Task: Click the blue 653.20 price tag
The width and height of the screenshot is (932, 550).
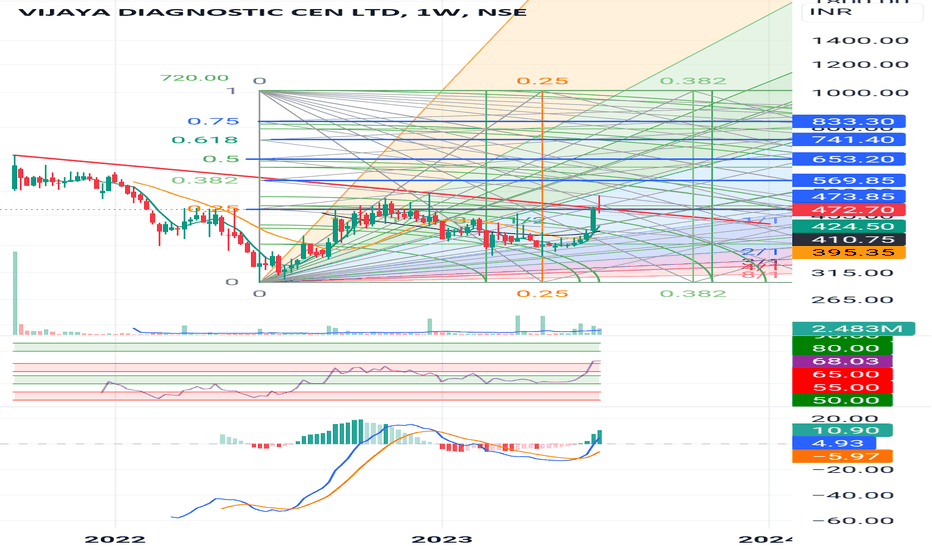Action: pyautogui.click(x=849, y=159)
